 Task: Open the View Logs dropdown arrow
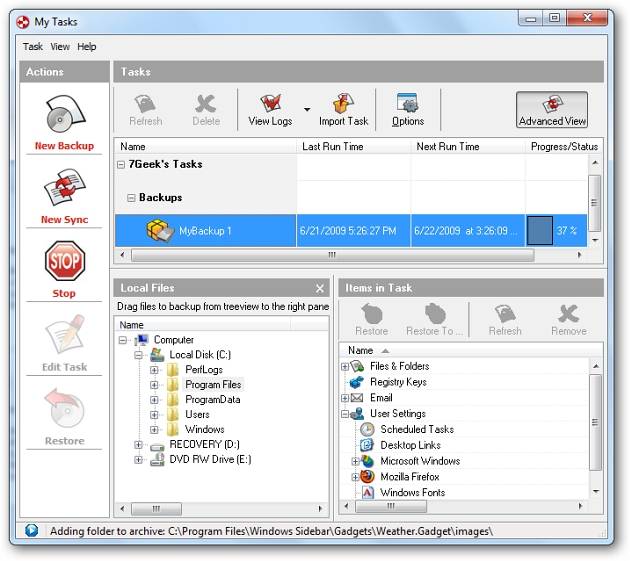coord(307,109)
